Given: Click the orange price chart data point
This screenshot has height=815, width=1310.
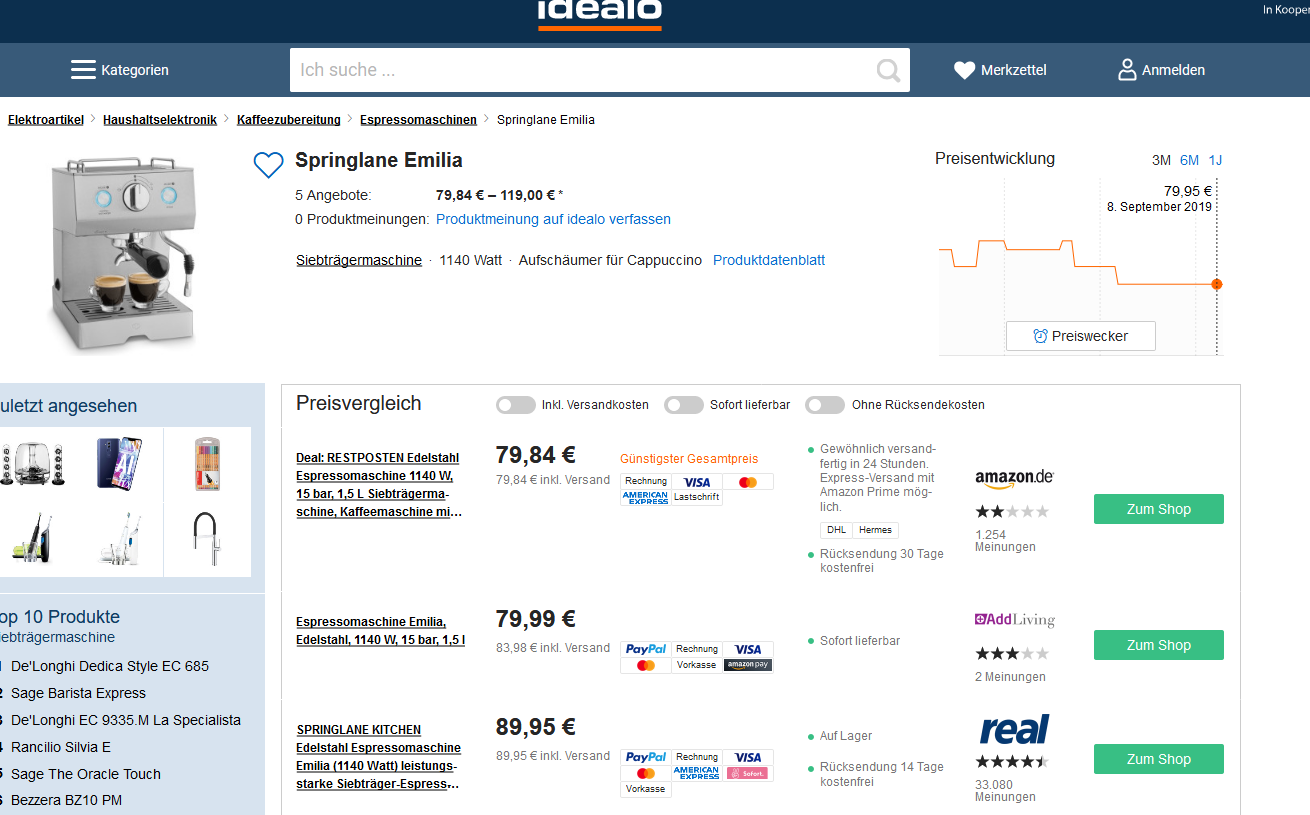Looking at the screenshot, I should [1217, 284].
